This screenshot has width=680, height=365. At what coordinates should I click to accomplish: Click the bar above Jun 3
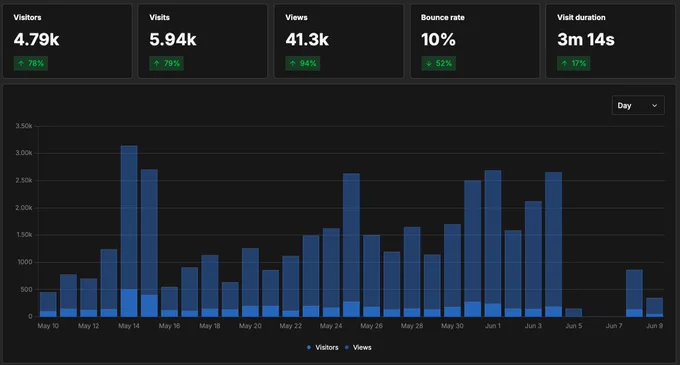coord(533,259)
